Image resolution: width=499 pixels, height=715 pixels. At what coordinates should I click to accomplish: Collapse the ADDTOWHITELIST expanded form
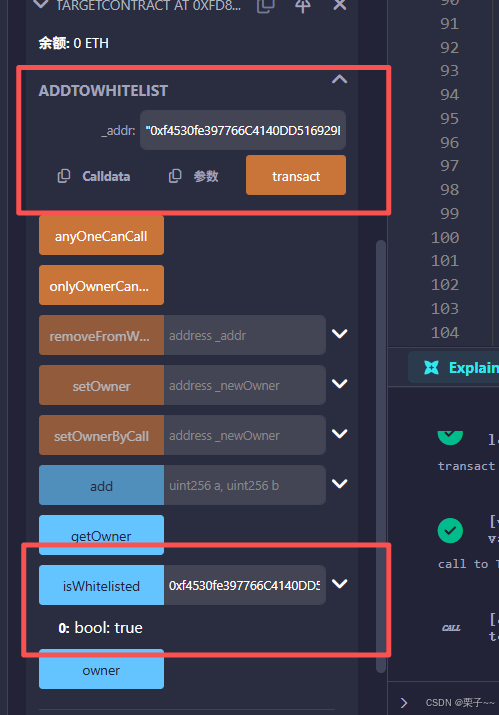[x=339, y=79]
